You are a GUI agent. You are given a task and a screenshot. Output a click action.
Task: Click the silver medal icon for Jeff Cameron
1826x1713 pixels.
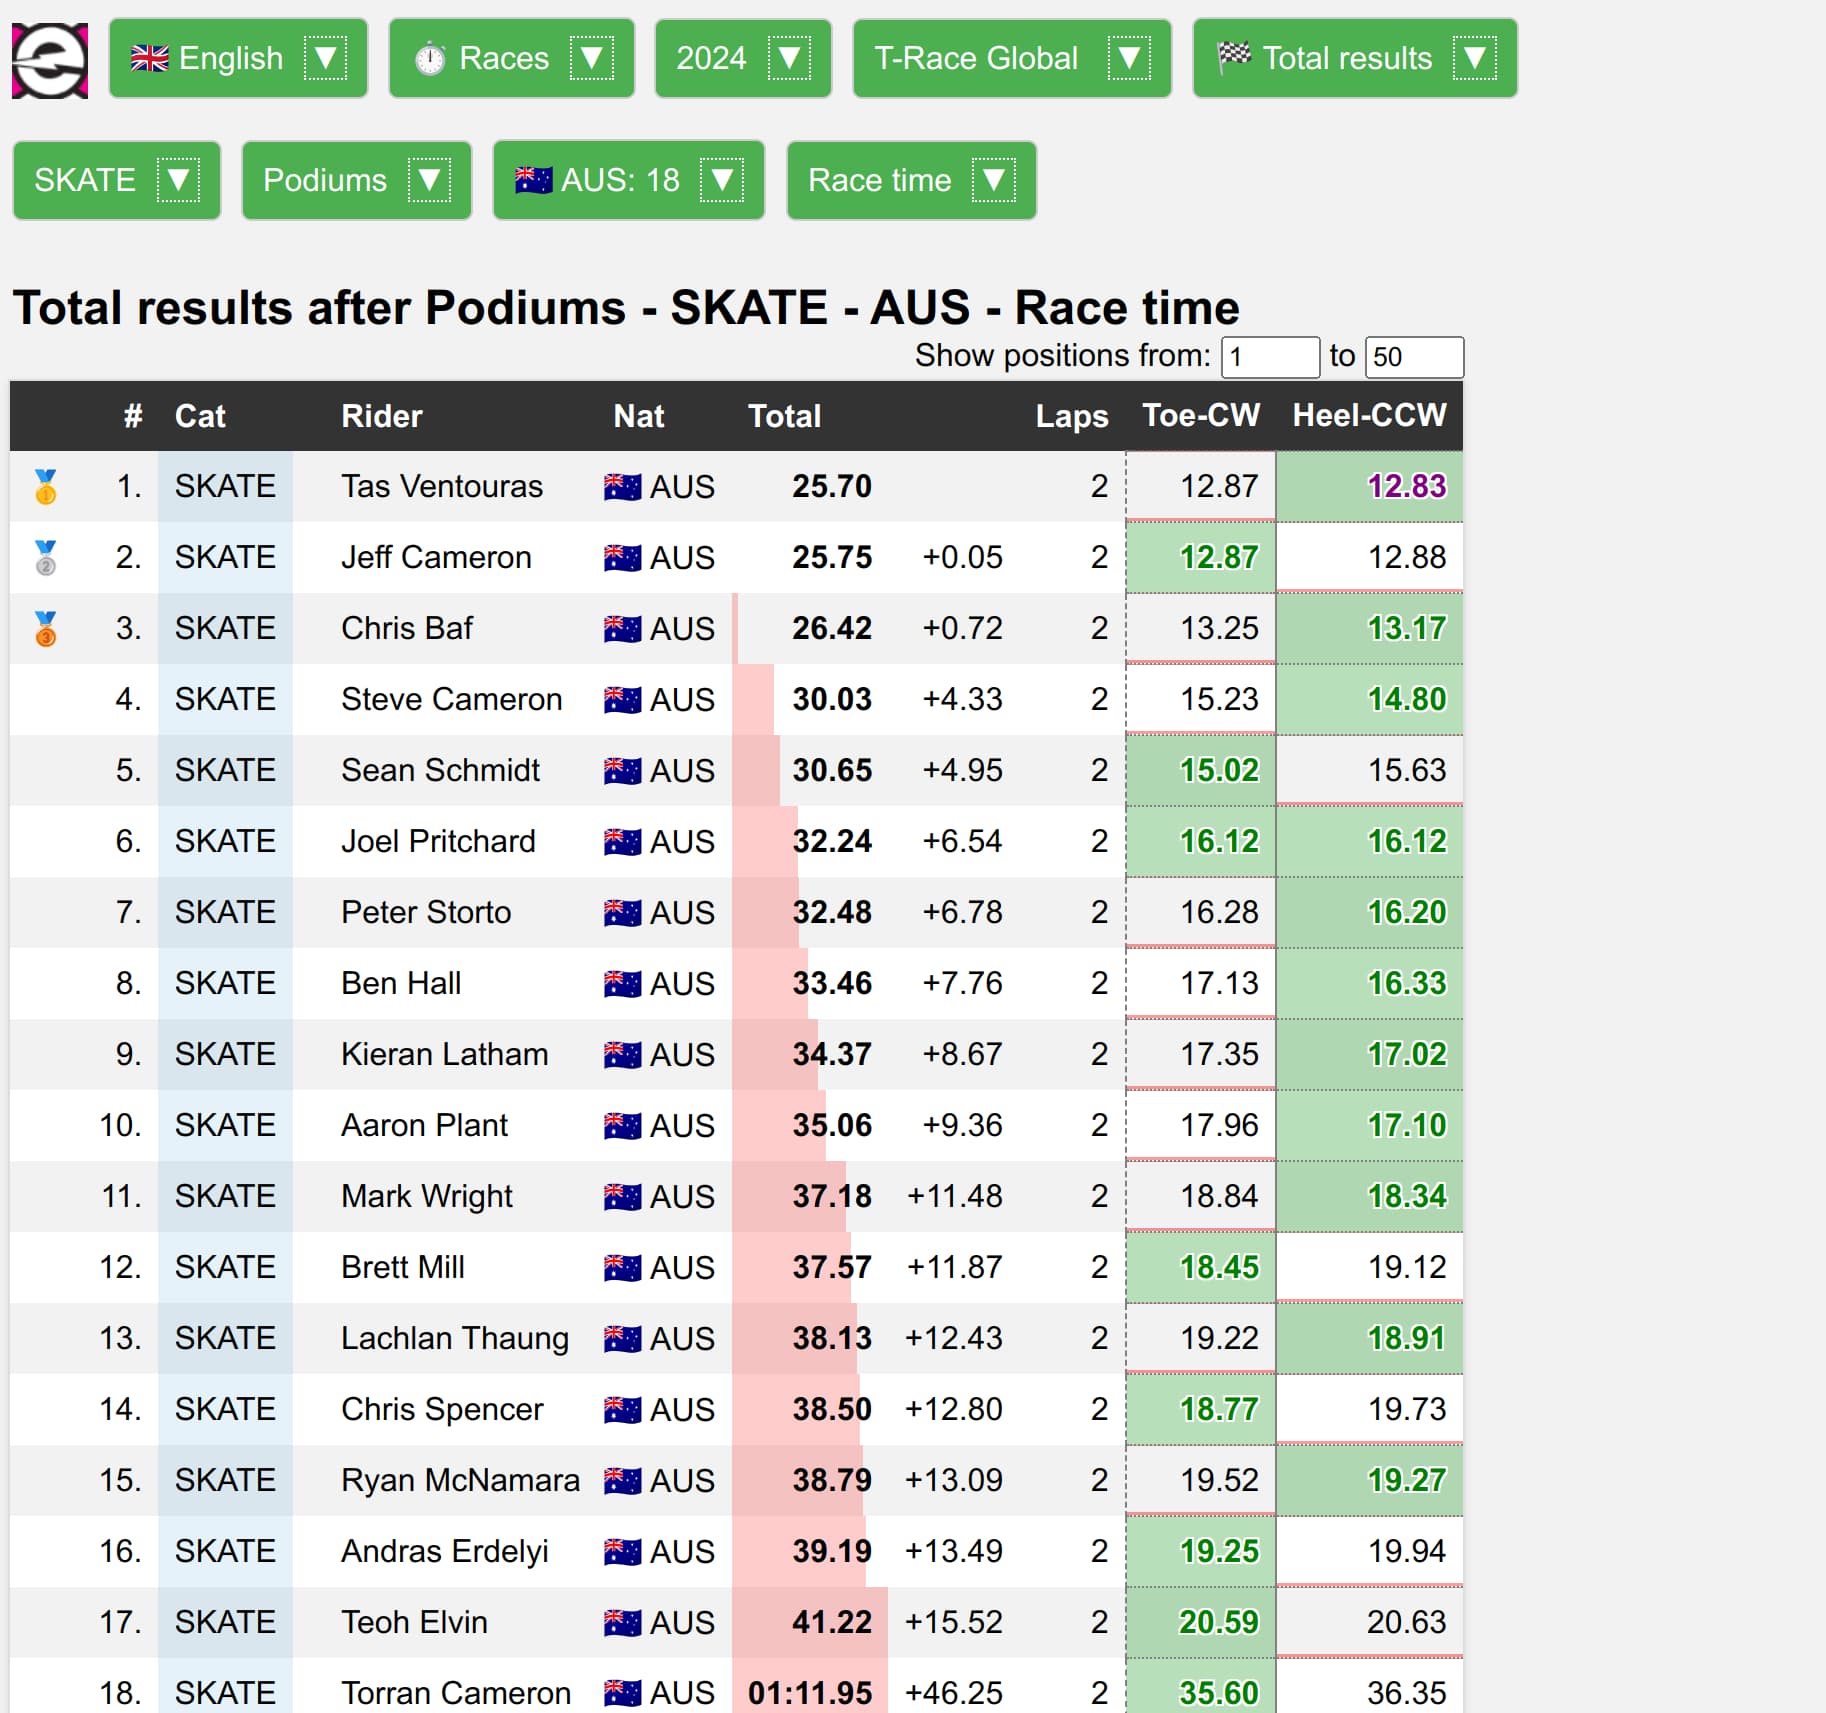[46, 558]
